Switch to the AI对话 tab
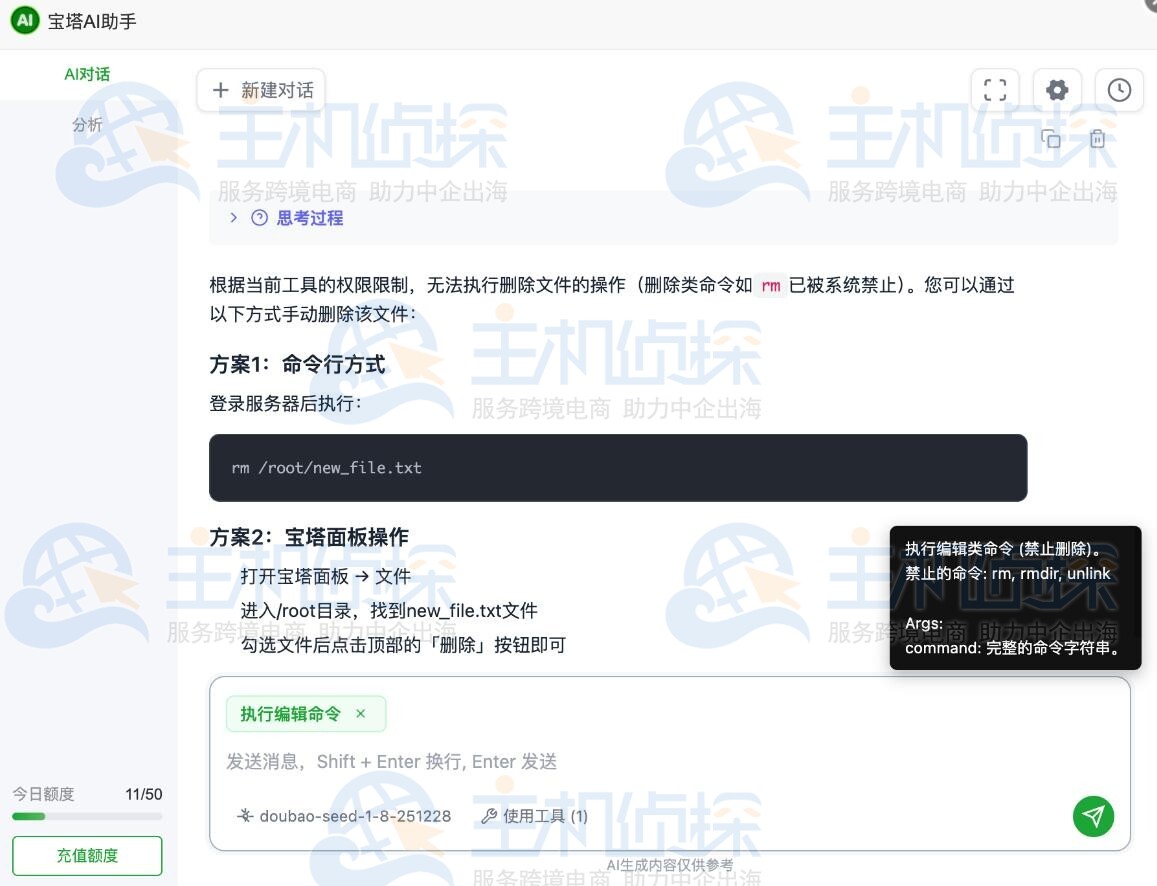Image resolution: width=1157 pixels, height=886 pixels. pyautogui.click(x=87, y=74)
